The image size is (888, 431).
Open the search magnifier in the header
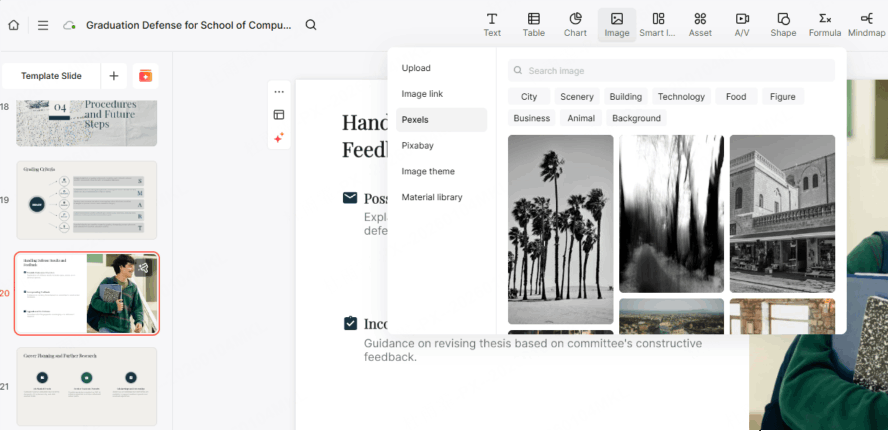(311, 25)
